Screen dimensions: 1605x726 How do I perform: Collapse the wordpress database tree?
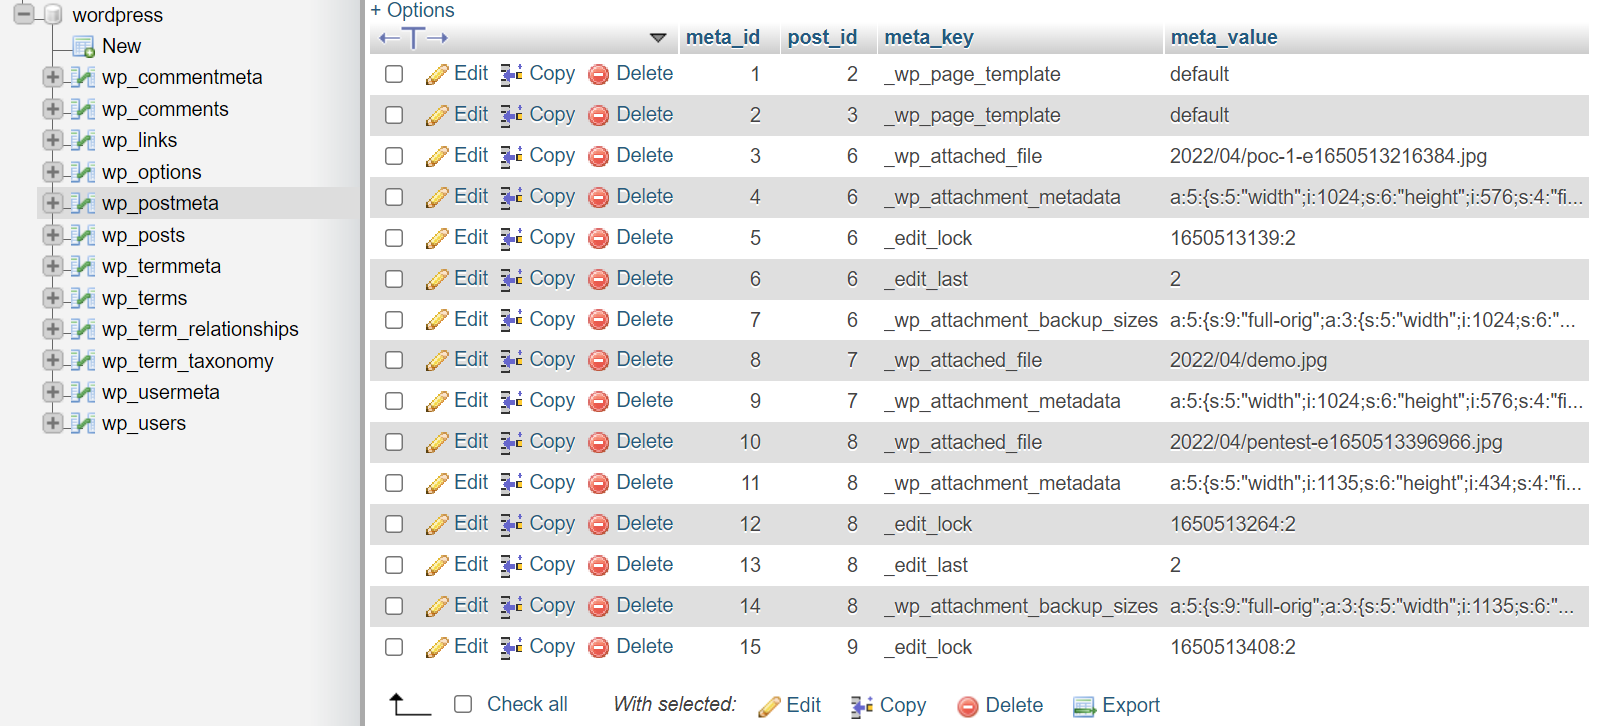tap(24, 14)
